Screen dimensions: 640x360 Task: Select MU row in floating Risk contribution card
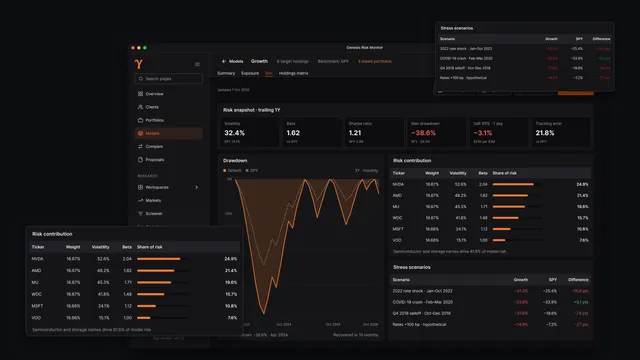pos(135,282)
